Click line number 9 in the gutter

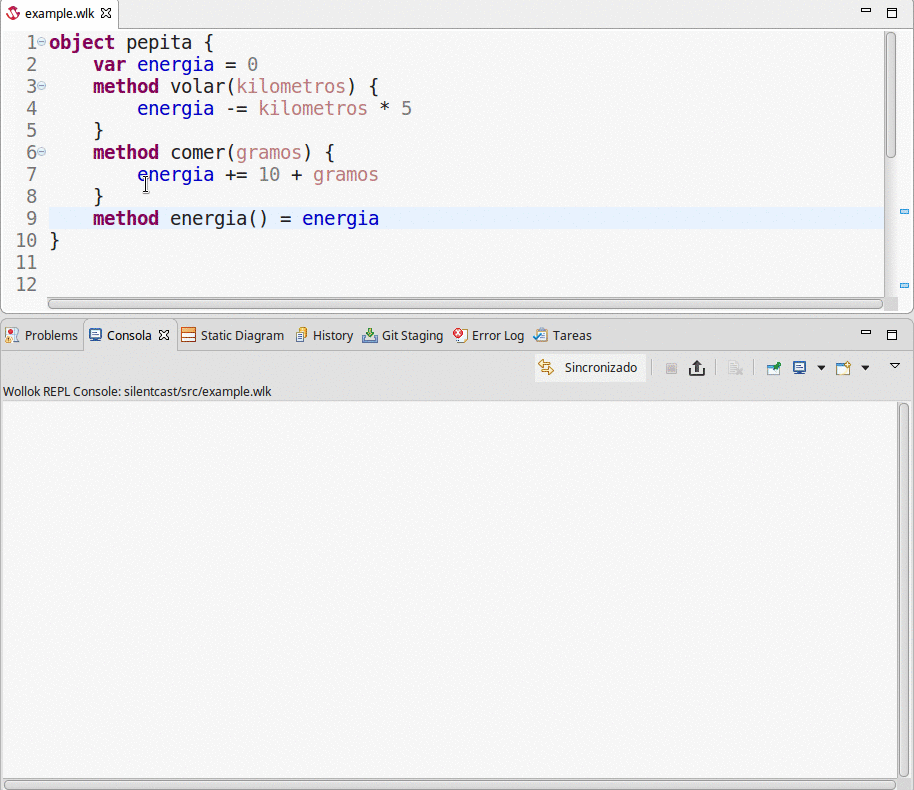[x=31, y=219]
